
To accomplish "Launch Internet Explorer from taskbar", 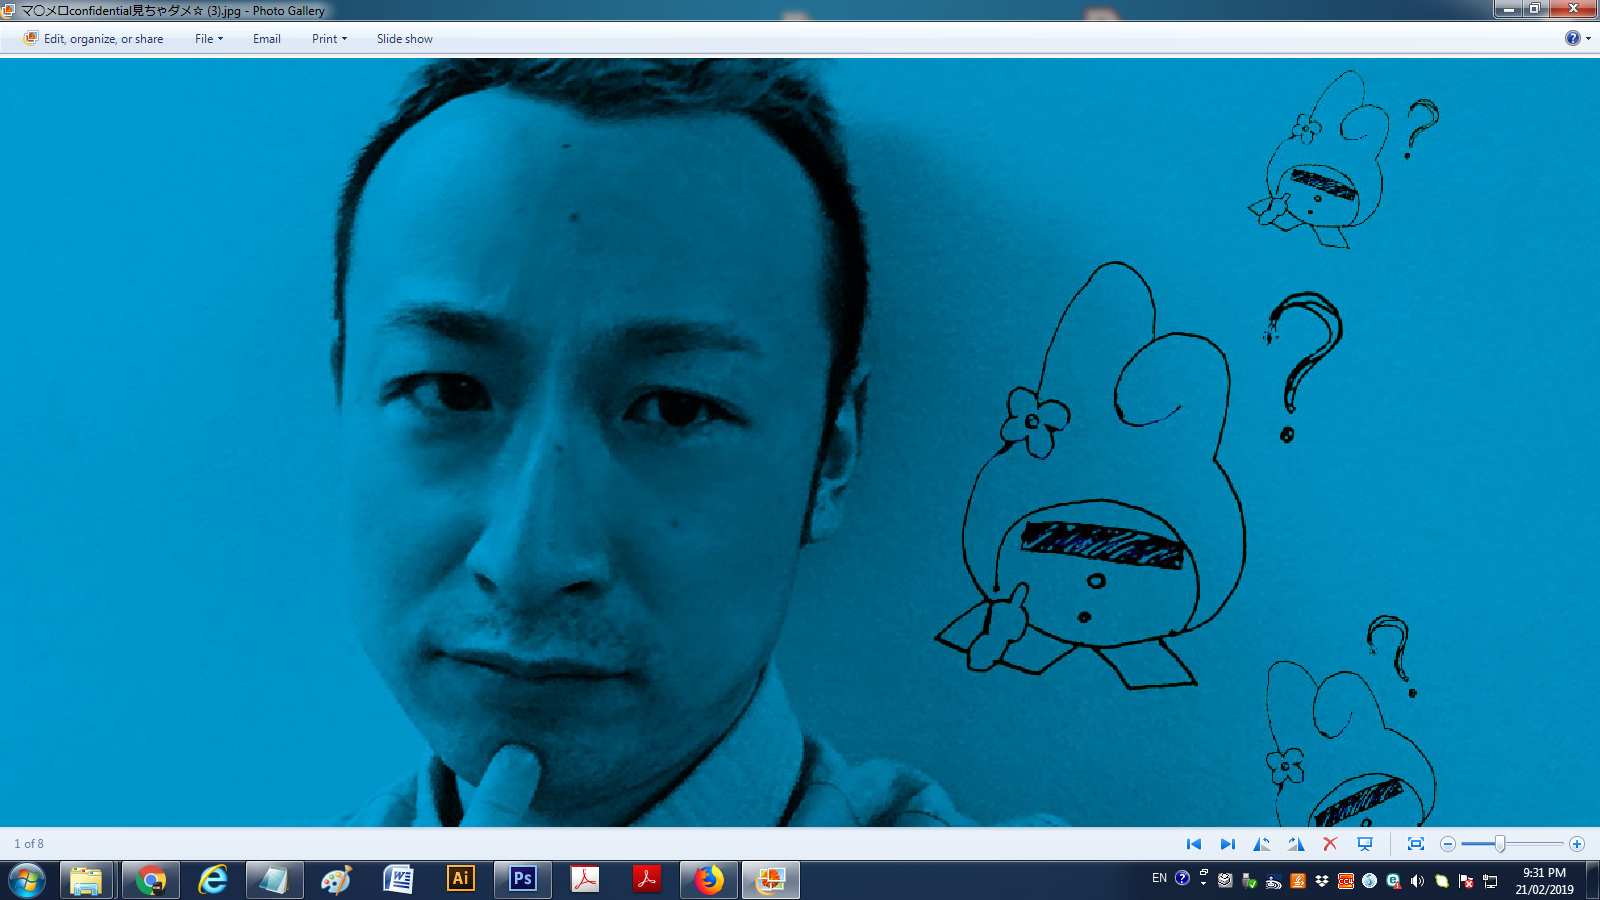I will pos(213,881).
